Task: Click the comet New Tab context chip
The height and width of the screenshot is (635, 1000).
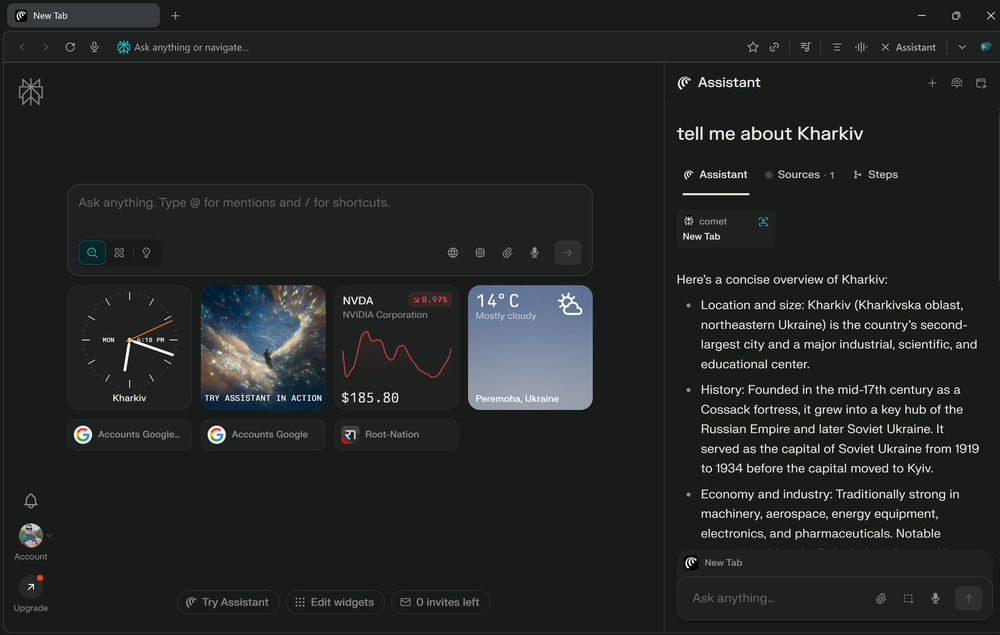Action: point(725,229)
